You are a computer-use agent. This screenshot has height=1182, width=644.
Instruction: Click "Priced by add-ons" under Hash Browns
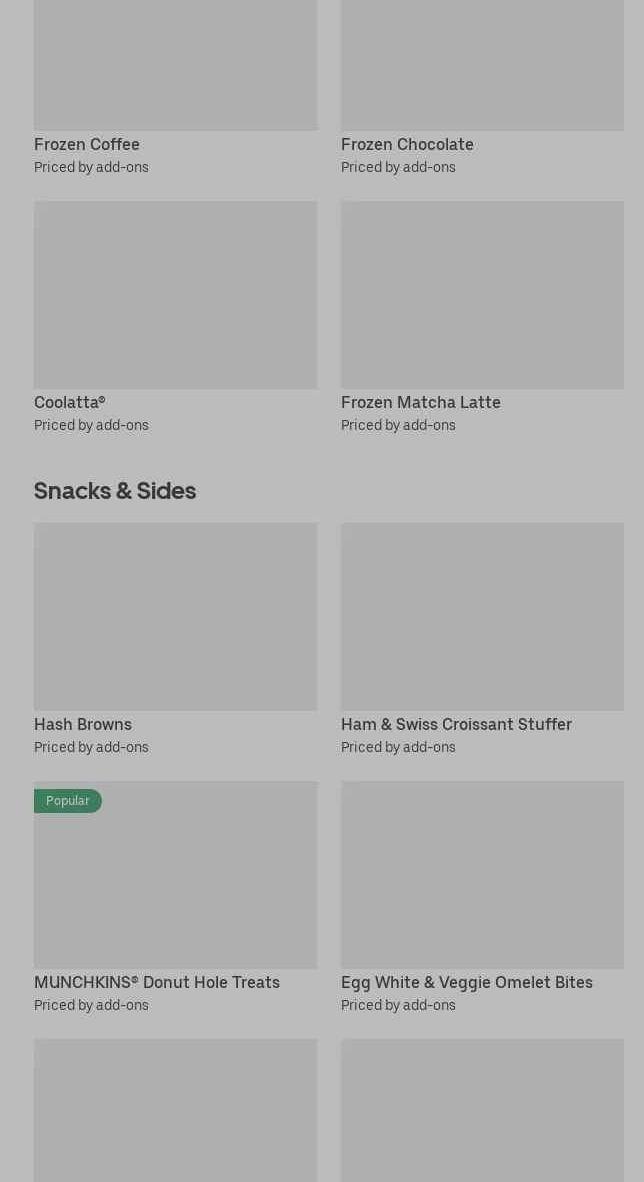coord(91,747)
